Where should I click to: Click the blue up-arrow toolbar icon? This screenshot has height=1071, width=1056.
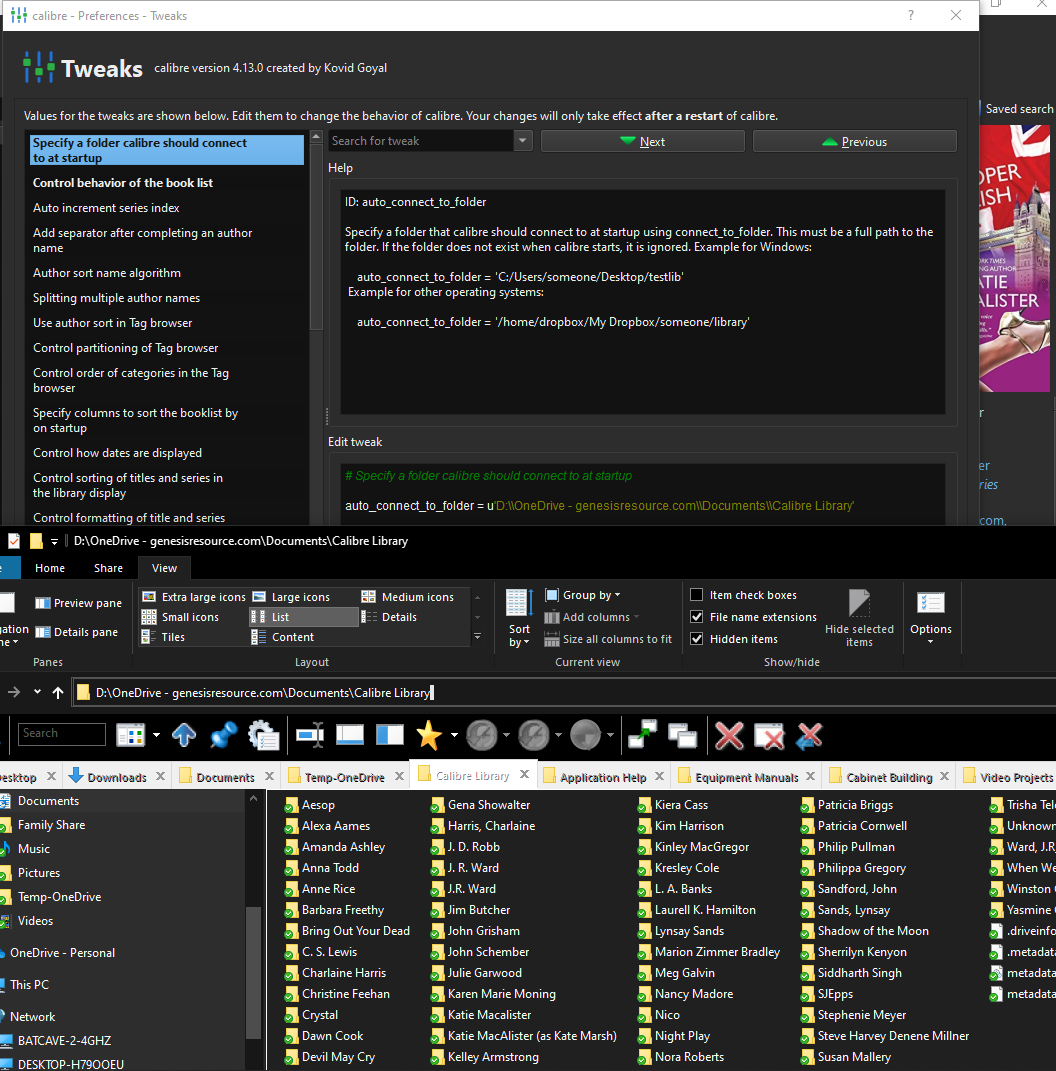click(x=184, y=735)
